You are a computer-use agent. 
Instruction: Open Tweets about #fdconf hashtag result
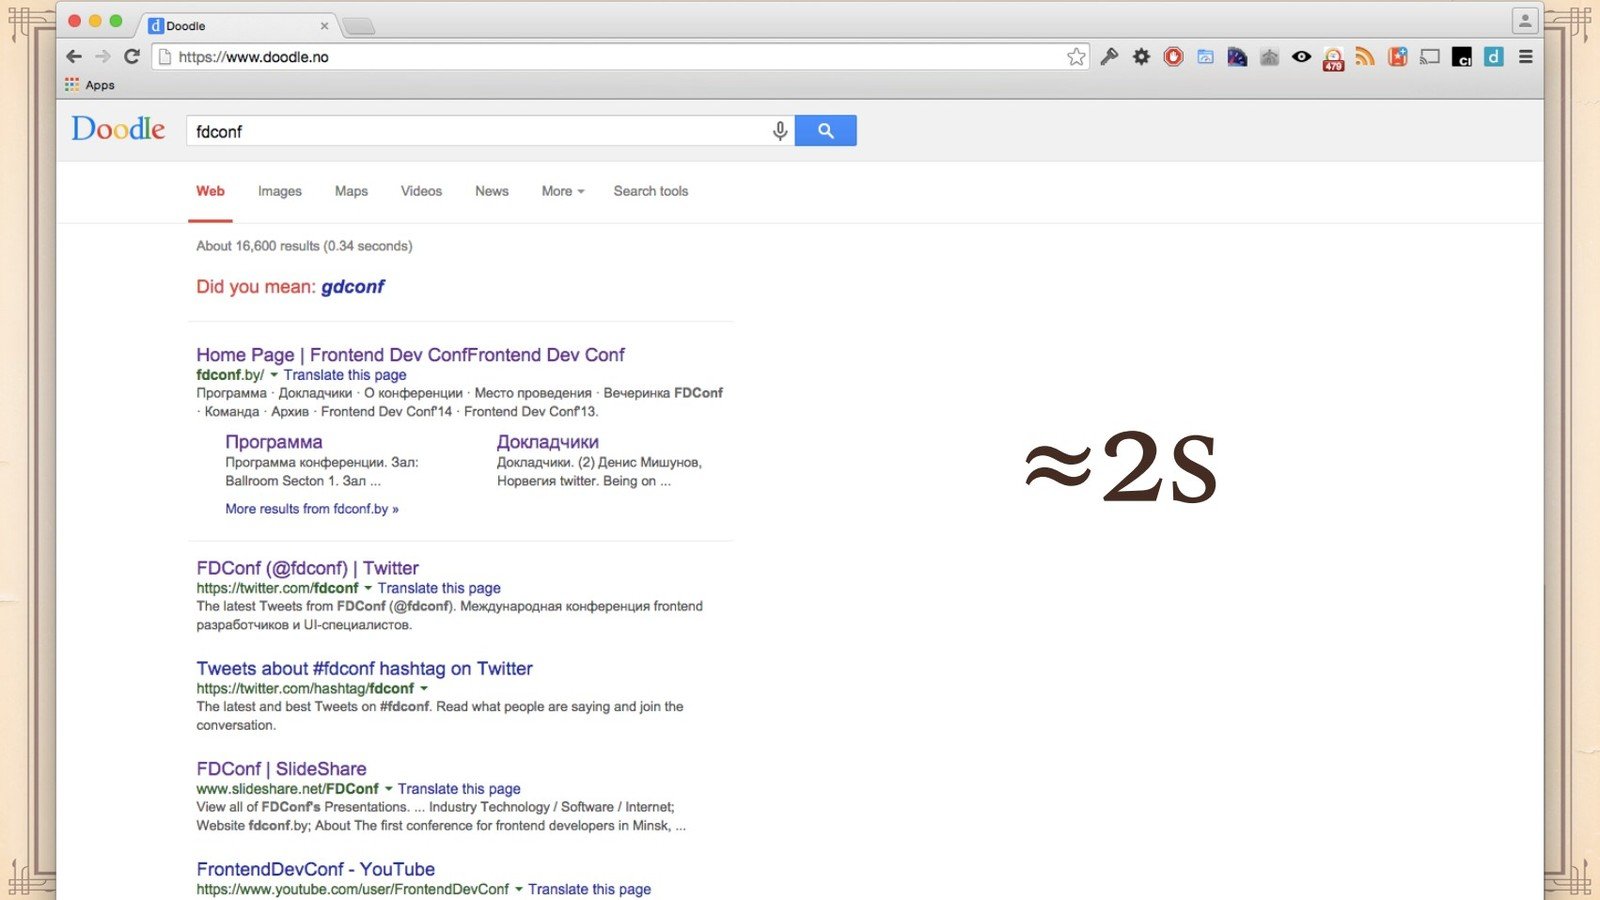pyautogui.click(x=364, y=669)
